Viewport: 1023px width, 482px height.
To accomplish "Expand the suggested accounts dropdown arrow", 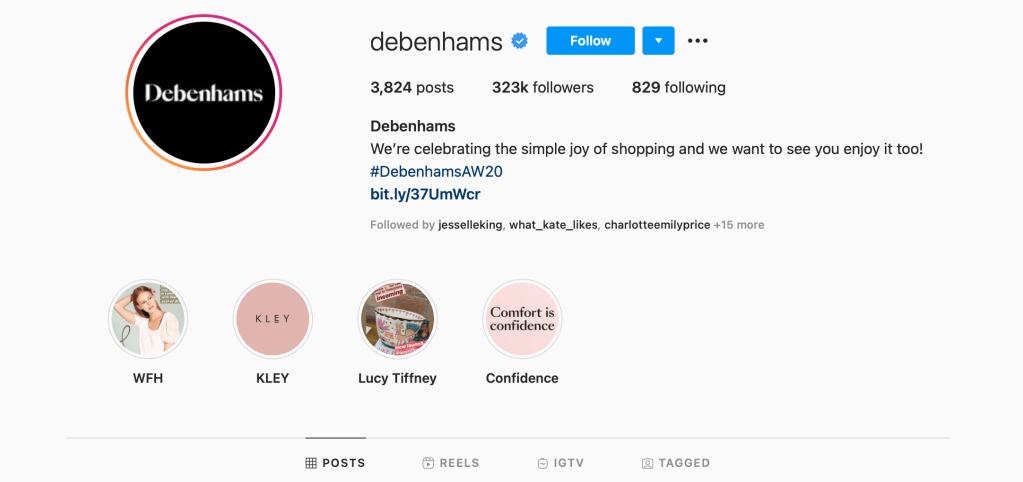I will tap(658, 41).
